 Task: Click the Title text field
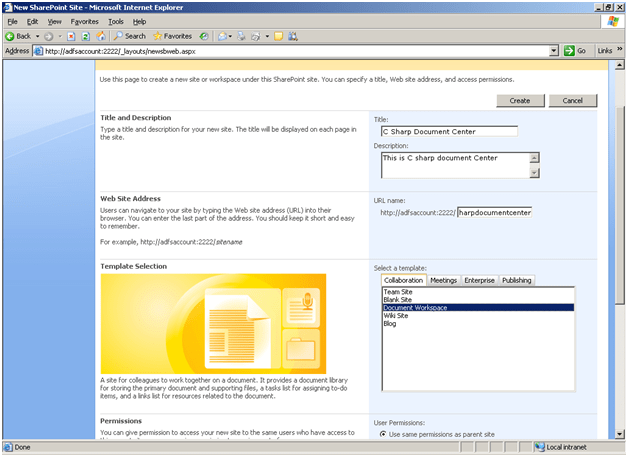tap(449, 131)
